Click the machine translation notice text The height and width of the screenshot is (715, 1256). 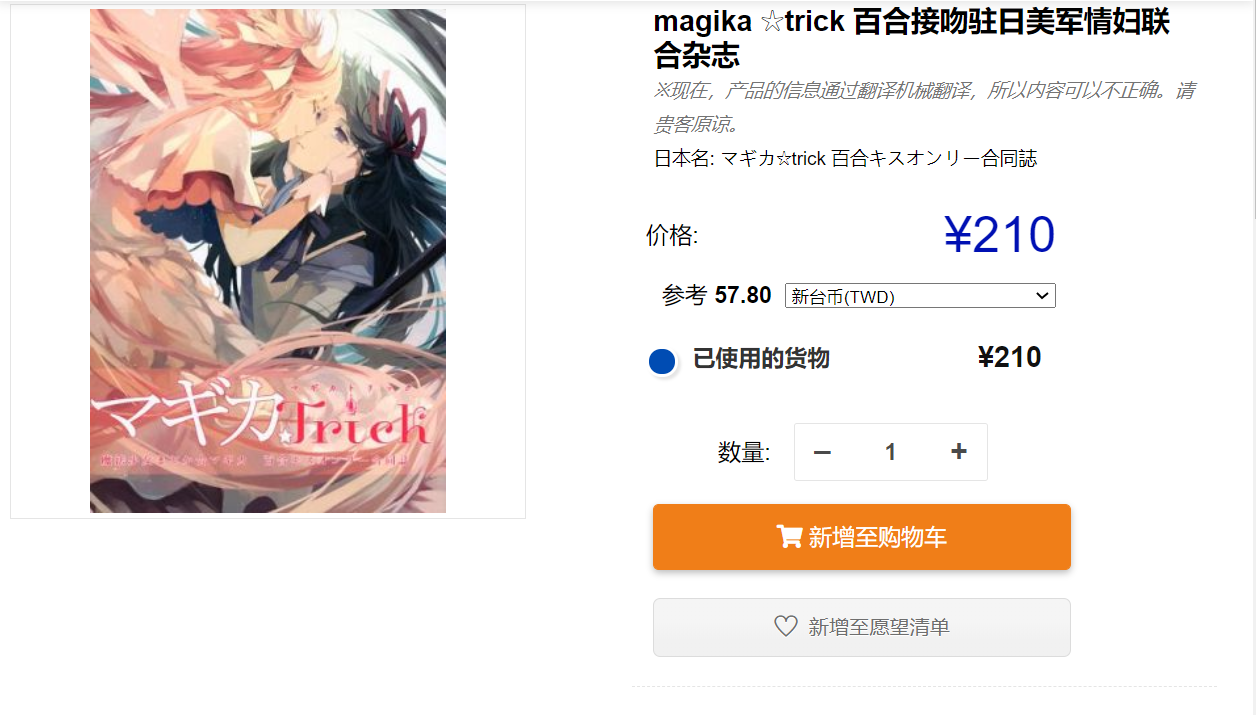923,107
